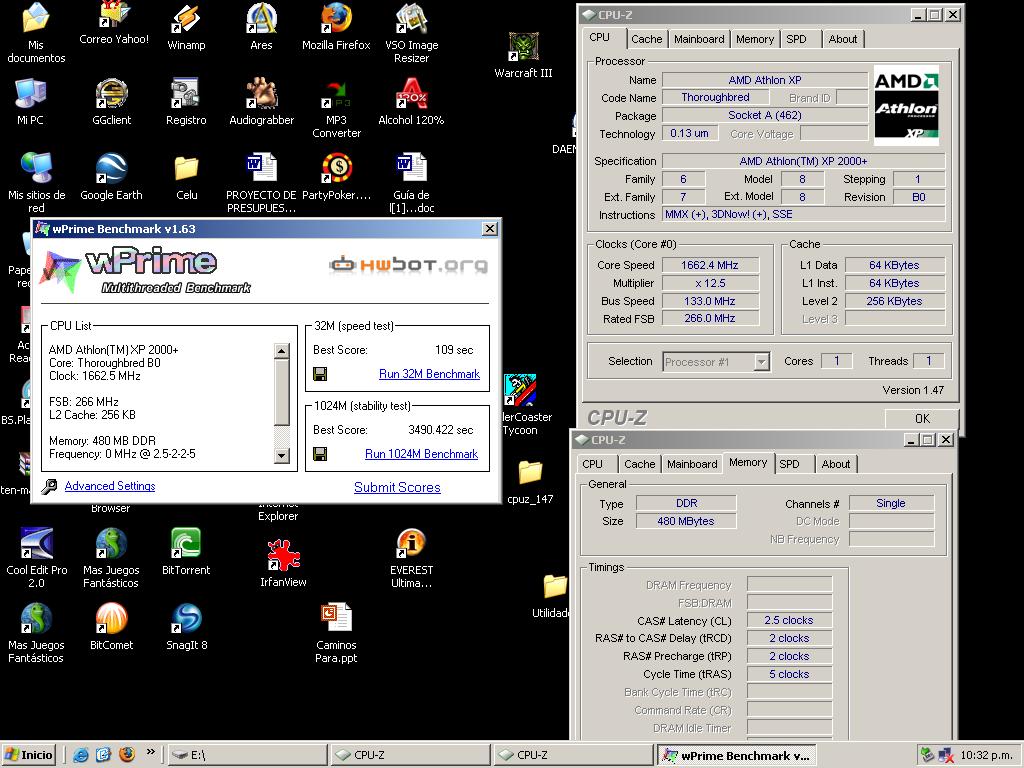Click the taskbar clock 10:32 p.m.
Viewport: 1024px width, 768px height.
[x=986, y=756]
